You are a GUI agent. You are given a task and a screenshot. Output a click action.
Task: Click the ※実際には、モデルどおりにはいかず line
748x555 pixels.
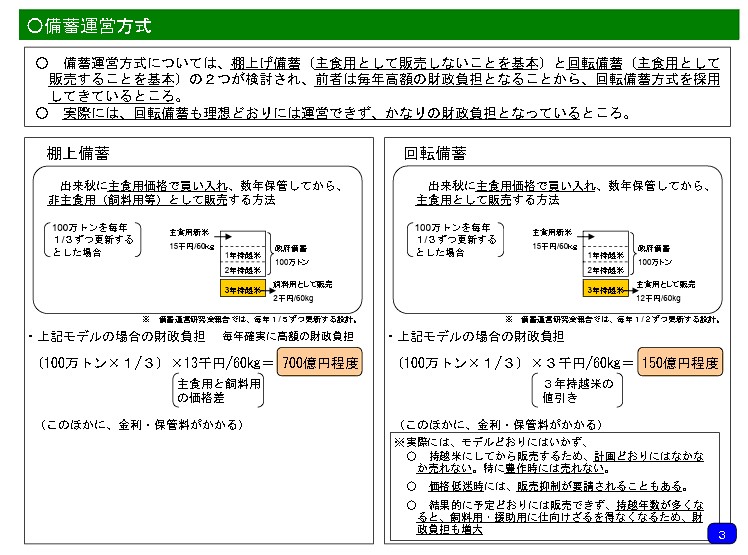click(491, 442)
